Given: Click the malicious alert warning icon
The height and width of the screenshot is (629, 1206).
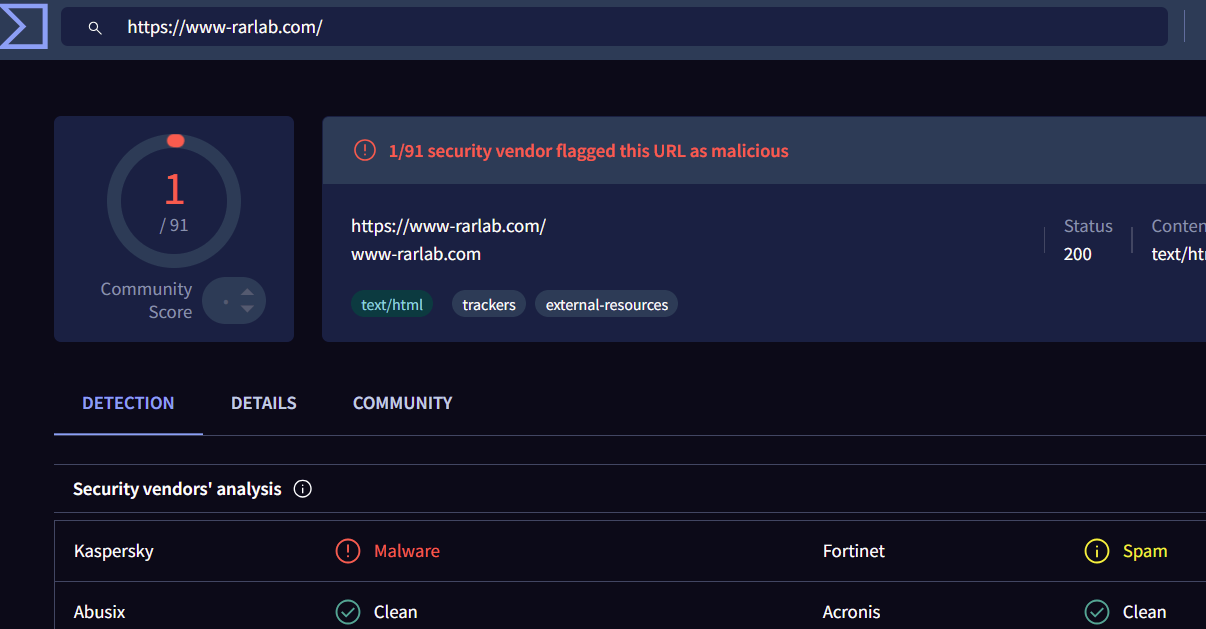Looking at the screenshot, I should coord(365,151).
